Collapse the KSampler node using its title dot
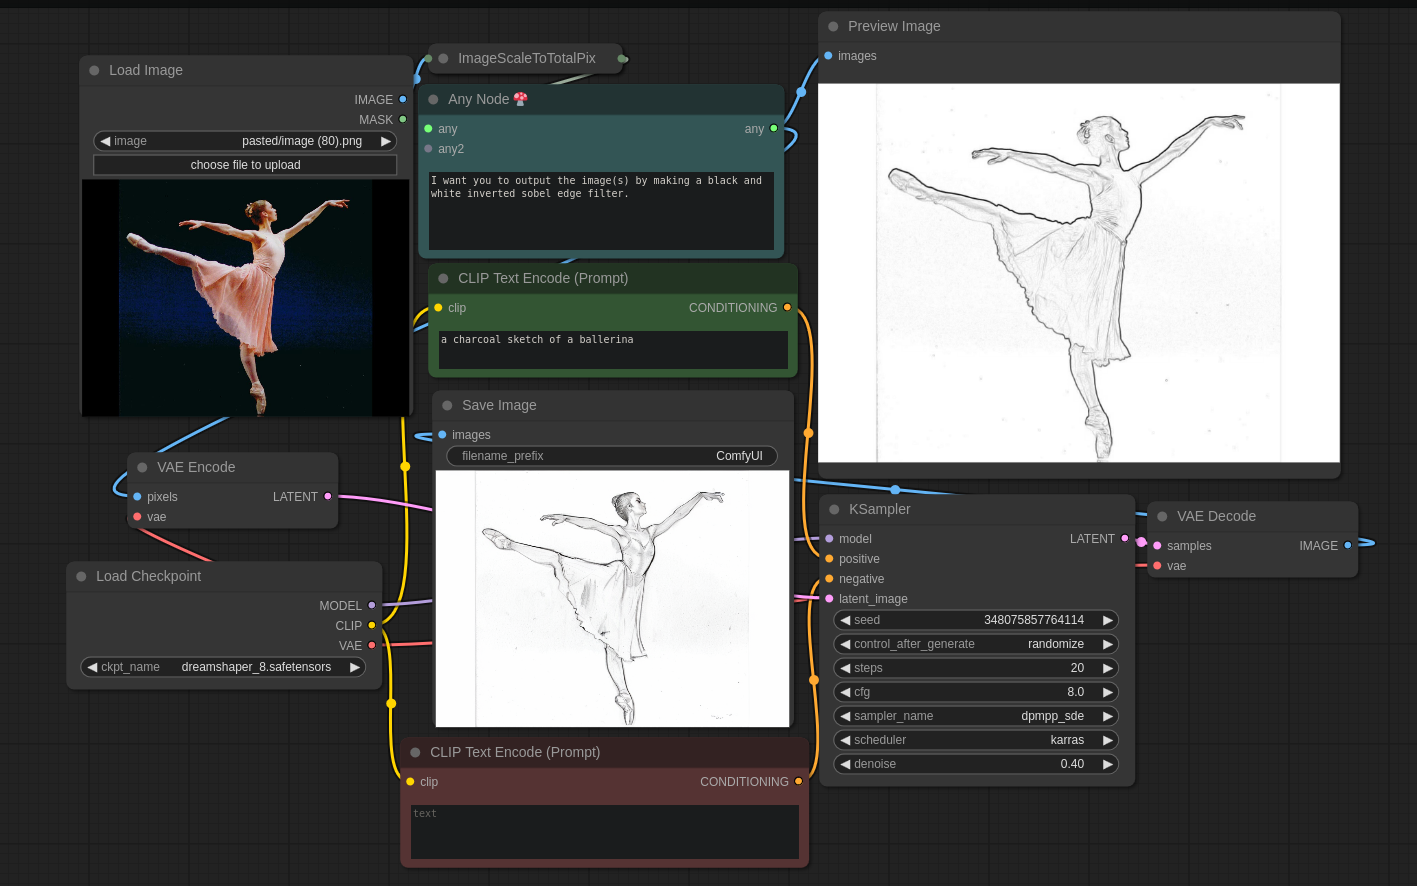This screenshot has height=886, width=1417. tap(834, 510)
